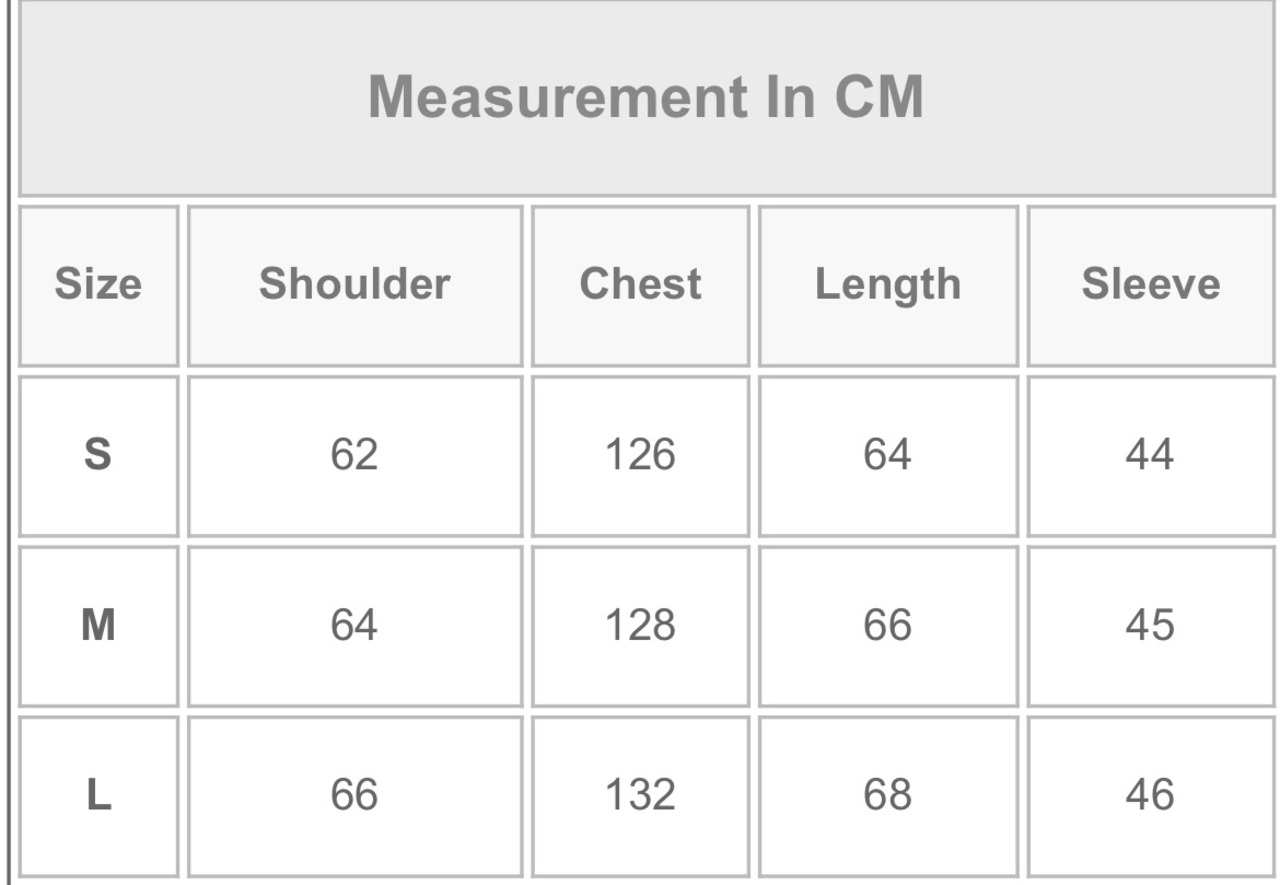Image resolution: width=1280 pixels, height=885 pixels.
Task: Select sleeve value 45 for size M
Action: point(1149,626)
